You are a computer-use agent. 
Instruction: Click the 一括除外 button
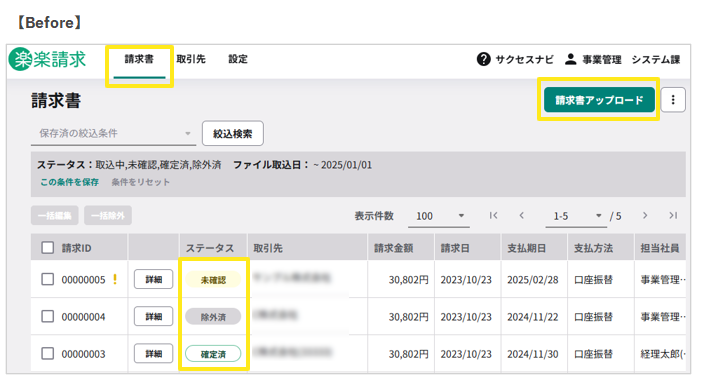click(x=108, y=215)
